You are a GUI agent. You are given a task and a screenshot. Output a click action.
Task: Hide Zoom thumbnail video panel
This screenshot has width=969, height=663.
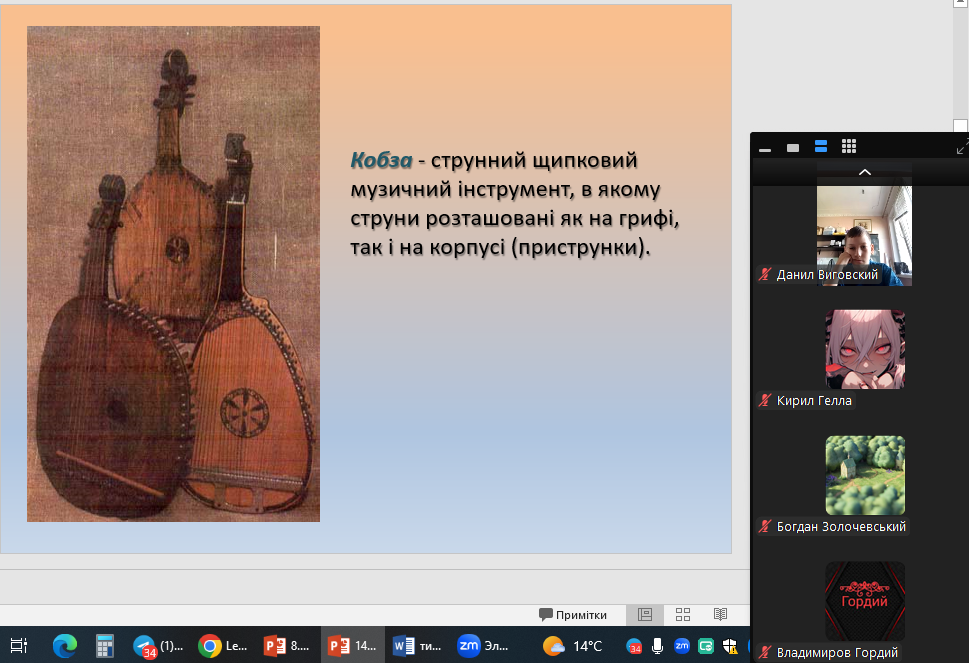click(x=765, y=148)
